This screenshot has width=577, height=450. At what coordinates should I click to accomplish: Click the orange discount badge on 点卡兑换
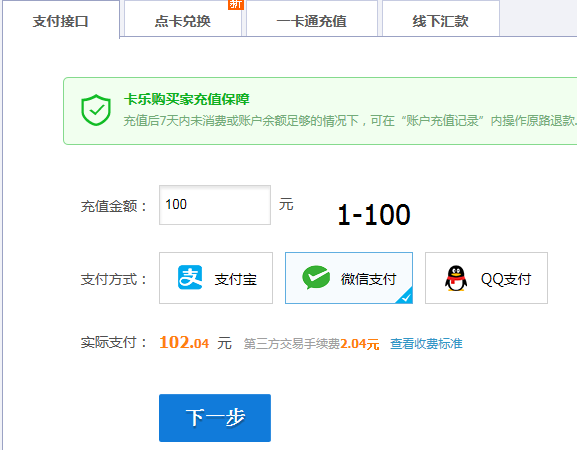pyautogui.click(x=236, y=4)
